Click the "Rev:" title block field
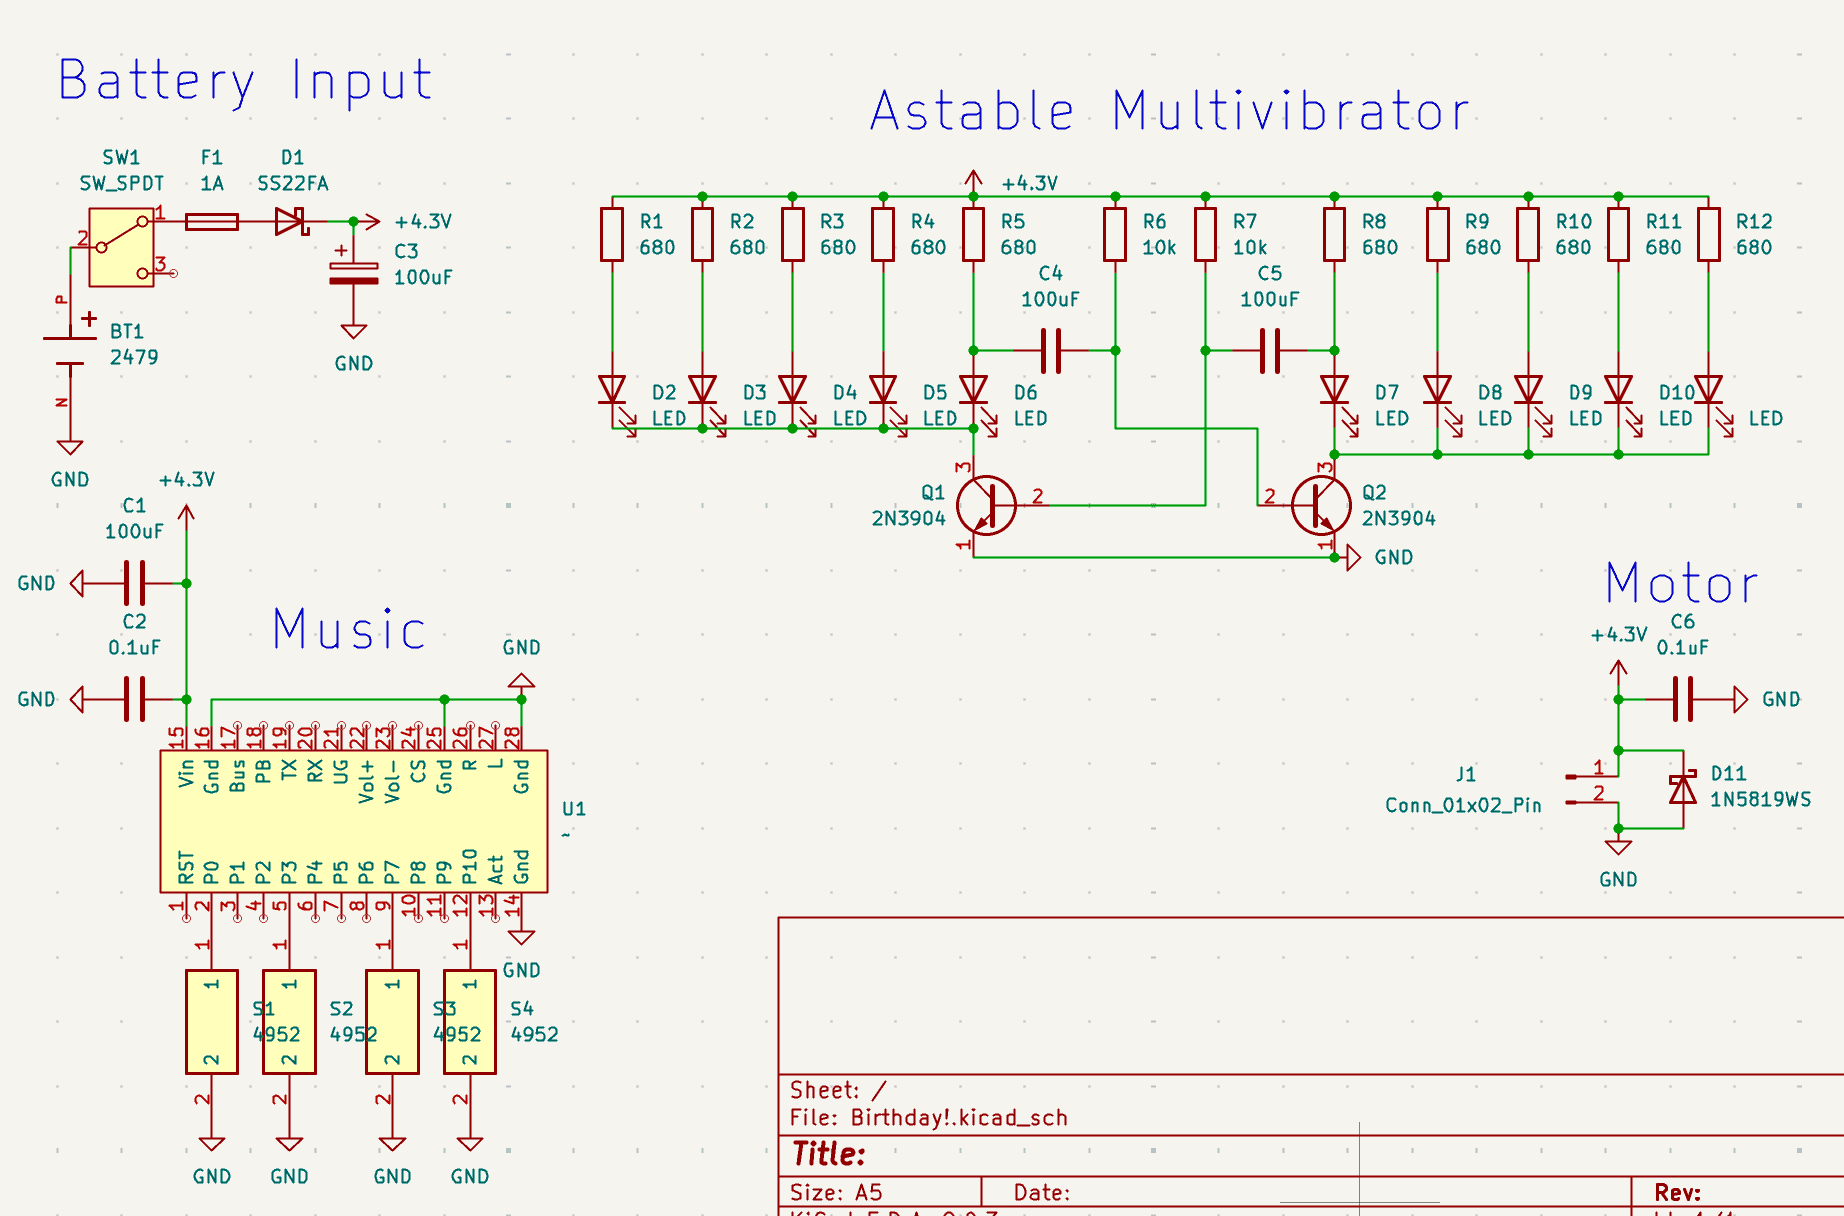 pyautogui.click(x=1677, y=1192)
